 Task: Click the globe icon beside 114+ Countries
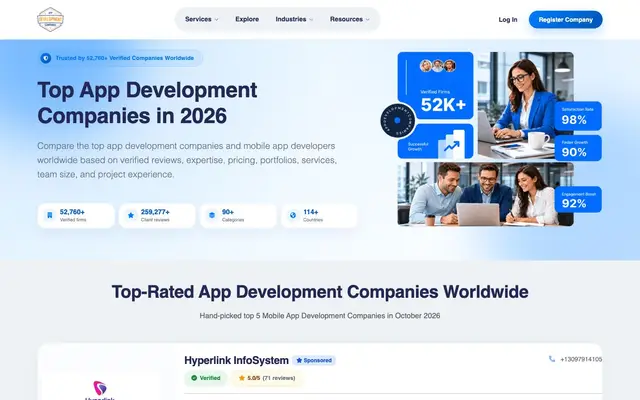click(x=293, y=215)
